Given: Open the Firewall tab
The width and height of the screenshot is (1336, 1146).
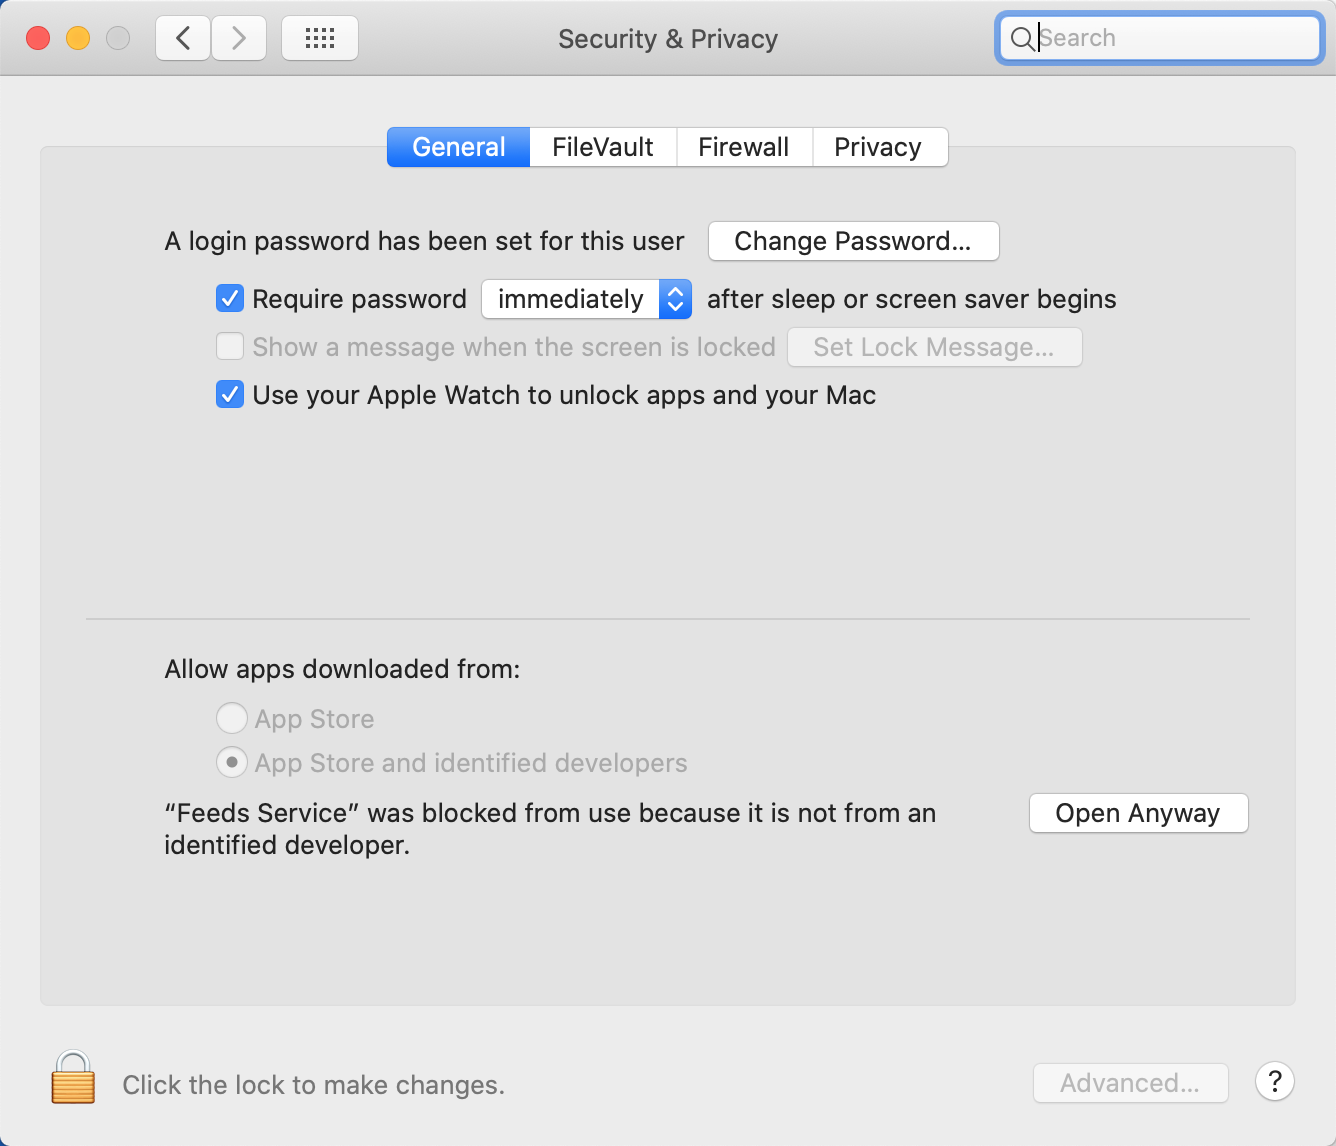Looking at the screenshot, I should tap(744, 147).
